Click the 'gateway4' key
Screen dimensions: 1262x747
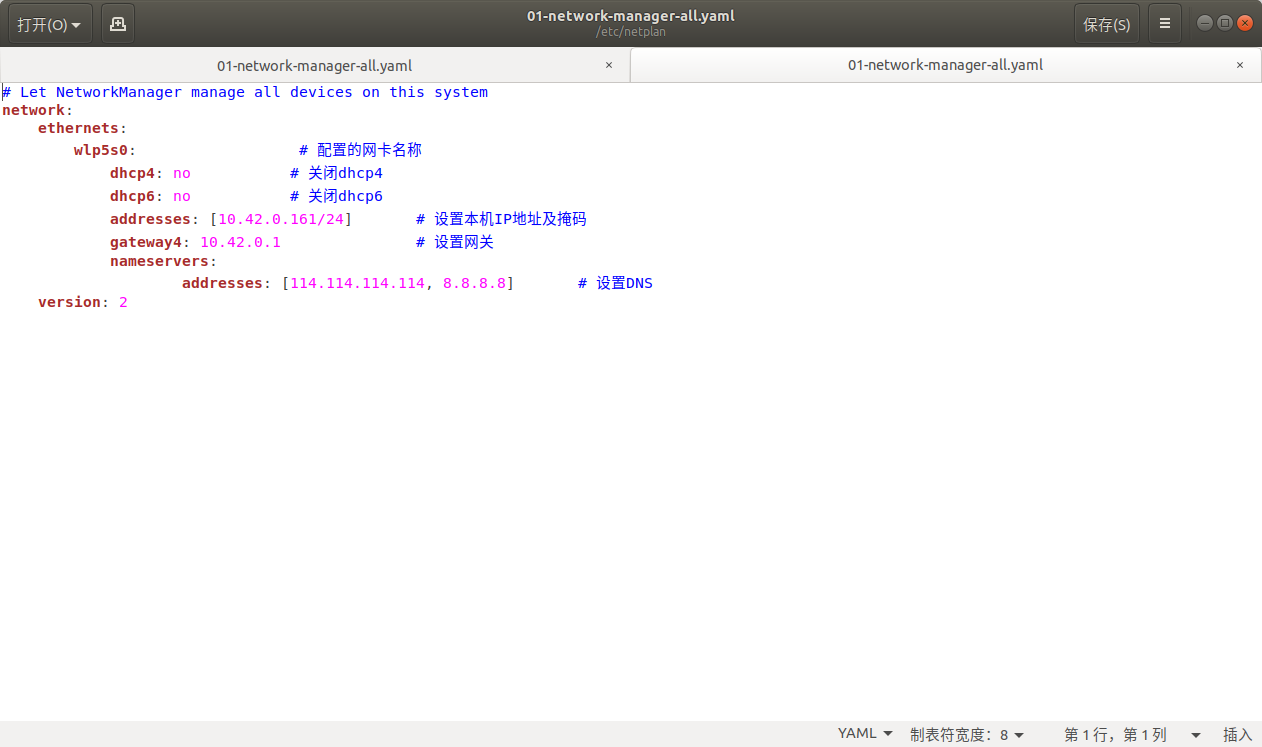(x=146, y=242)
